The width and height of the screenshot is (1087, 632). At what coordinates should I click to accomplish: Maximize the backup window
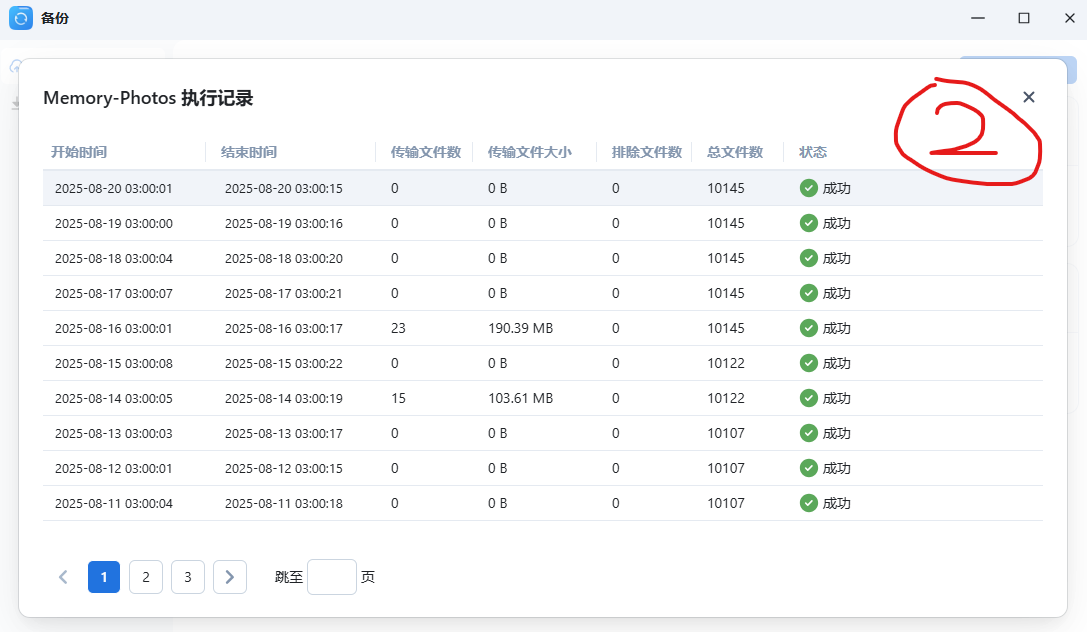click(1024, 18)
